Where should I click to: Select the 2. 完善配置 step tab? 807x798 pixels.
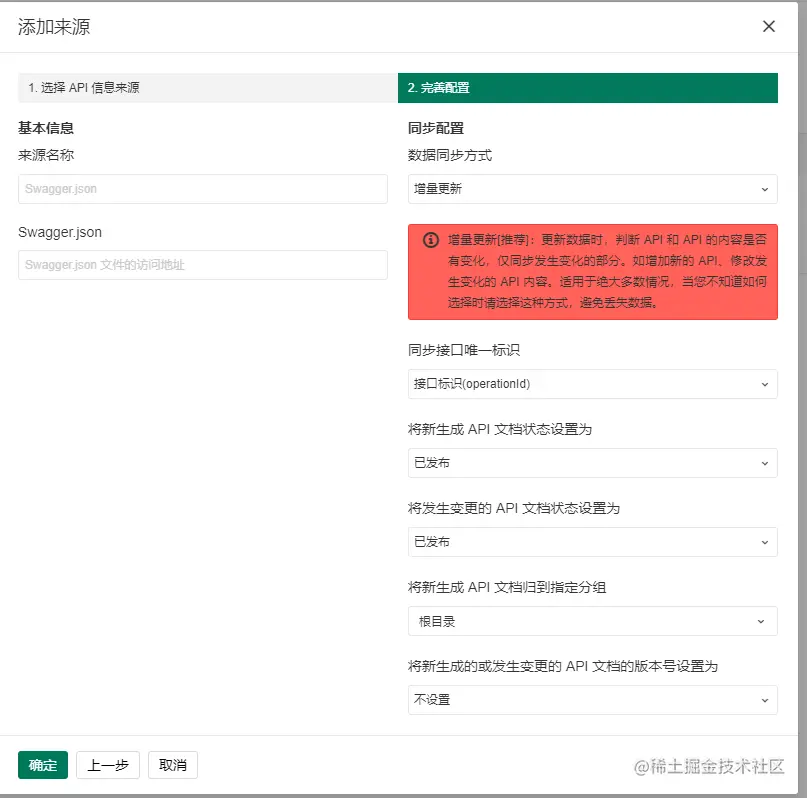pos(592,88)
